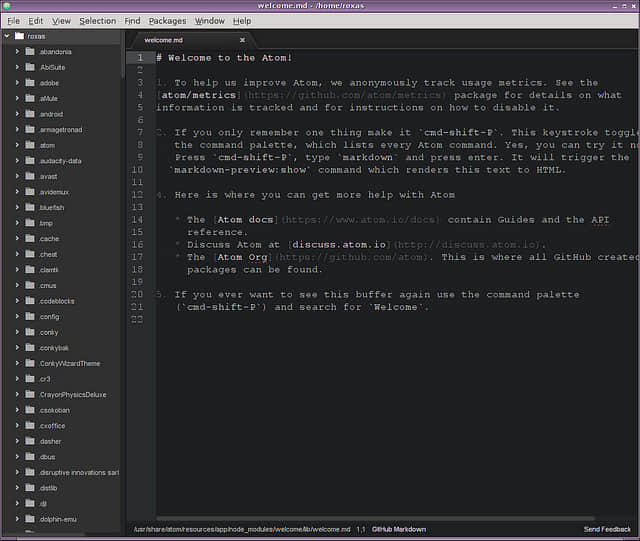
Task: Click the .clamtk folder icon
Action: point(30,269)
